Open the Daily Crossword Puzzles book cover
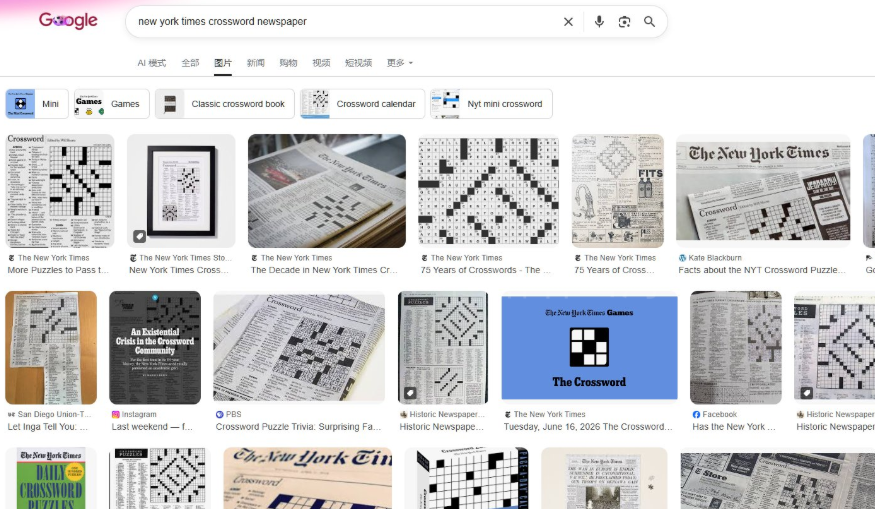Screen dimensions: 875x509 point(51,478)
